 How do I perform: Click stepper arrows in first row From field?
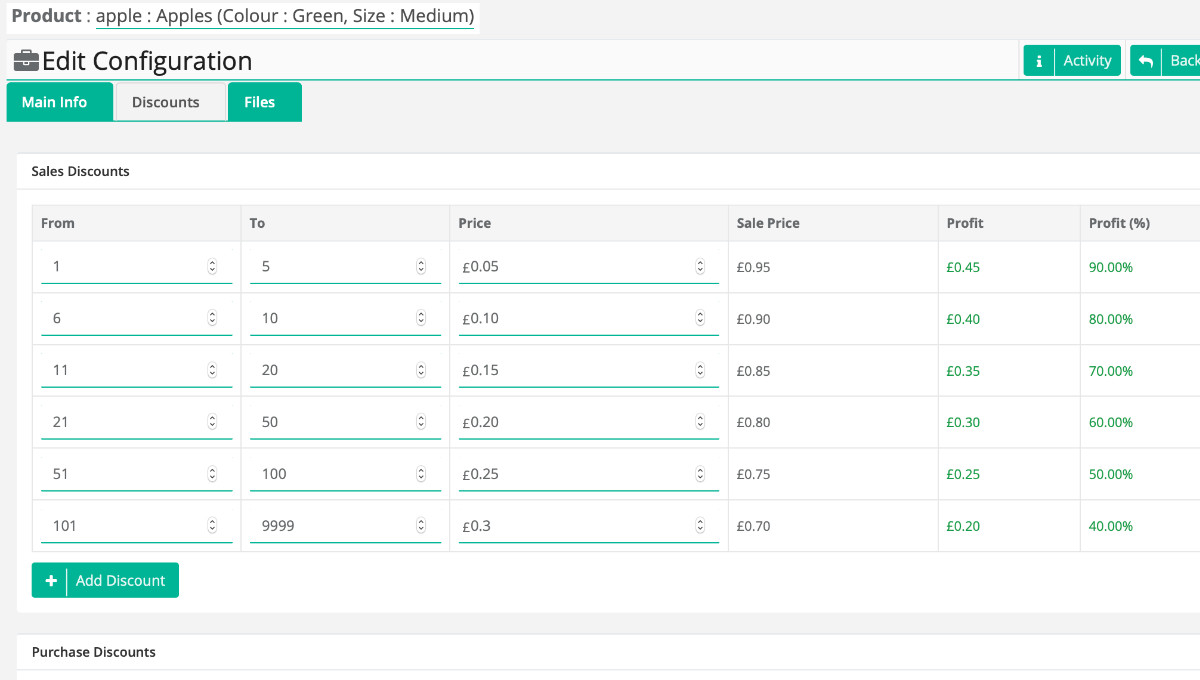click(x=212, y=267)
